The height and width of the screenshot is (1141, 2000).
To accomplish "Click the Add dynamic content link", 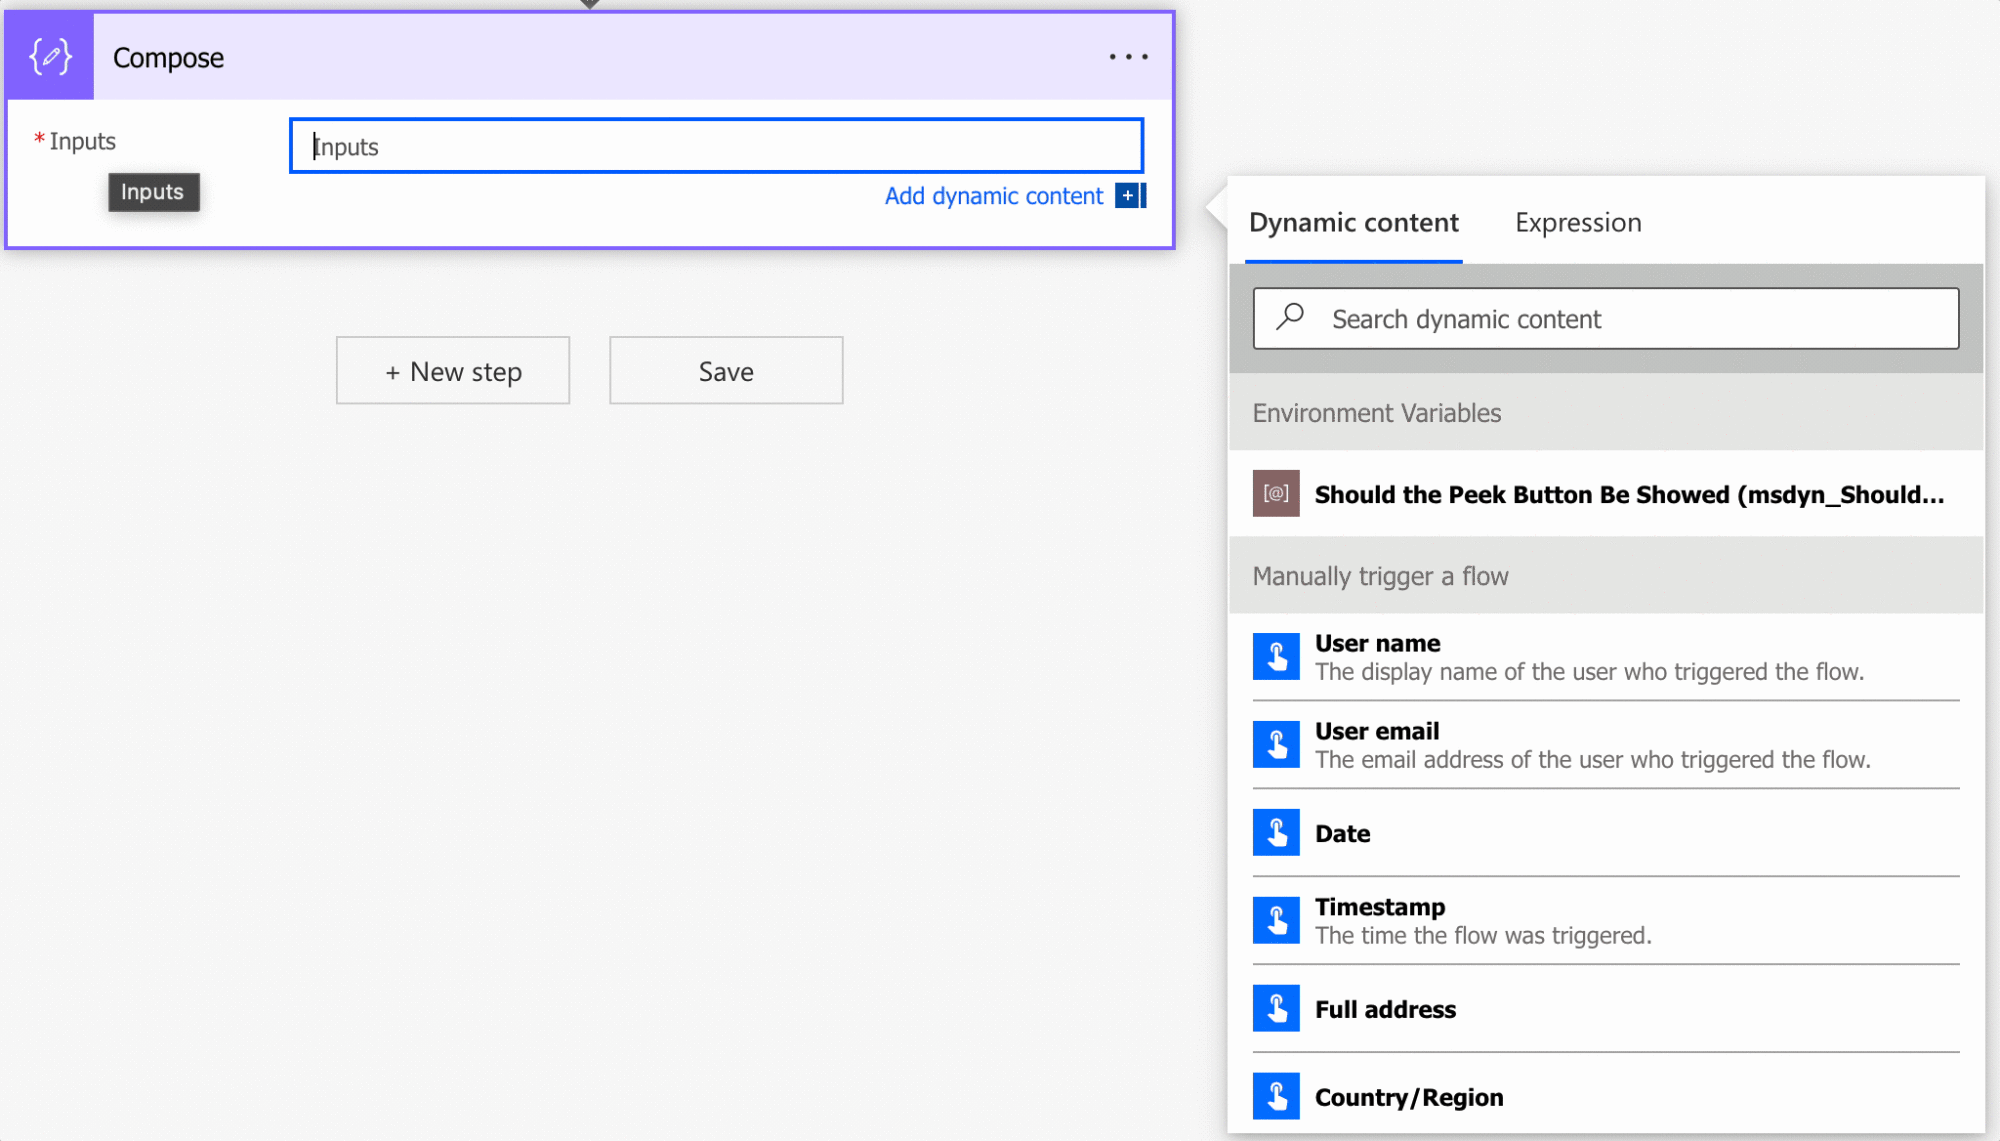I will pos(993,196).
